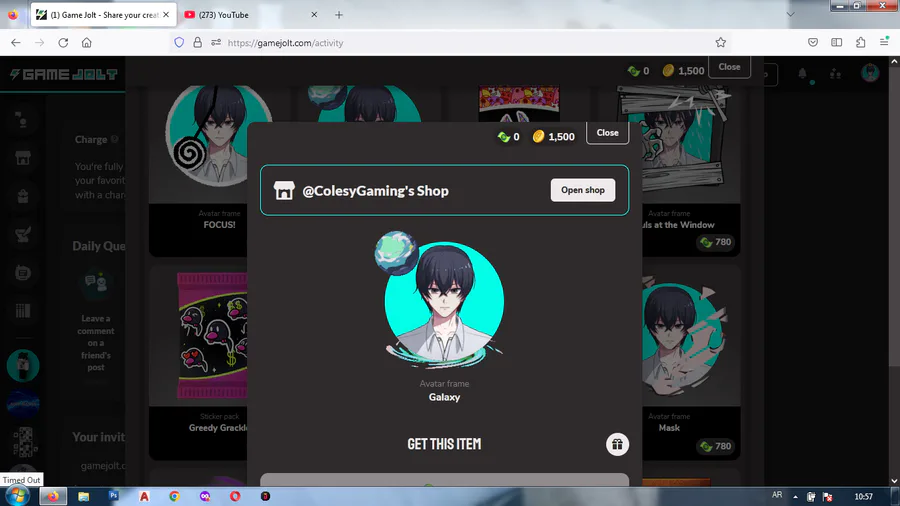Open the chat icon in left sidebar
The image size is (900, 506).
[x=23, y=273]
